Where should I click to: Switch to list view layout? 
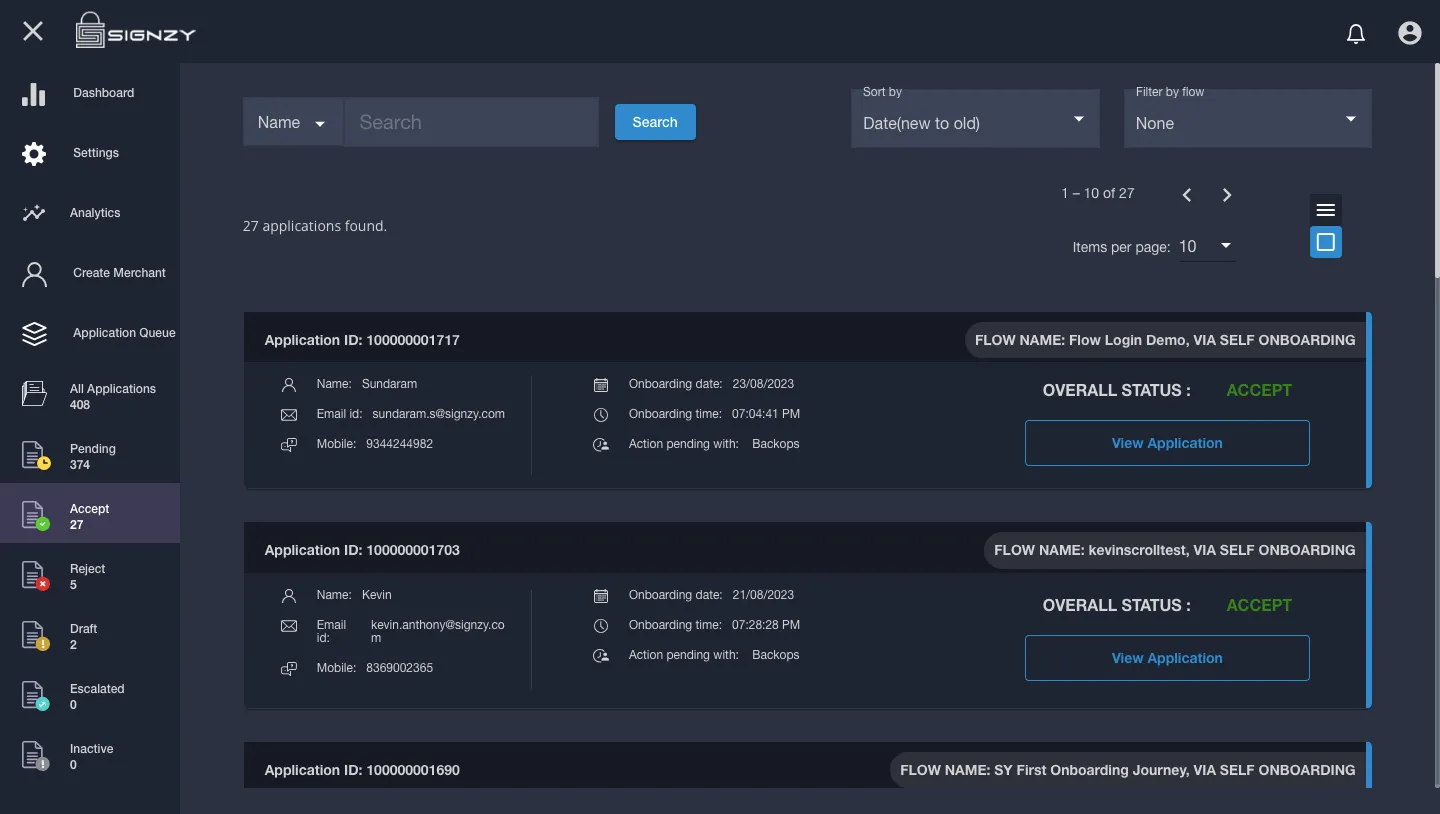pyautogui.click(x=1326, y=210)
